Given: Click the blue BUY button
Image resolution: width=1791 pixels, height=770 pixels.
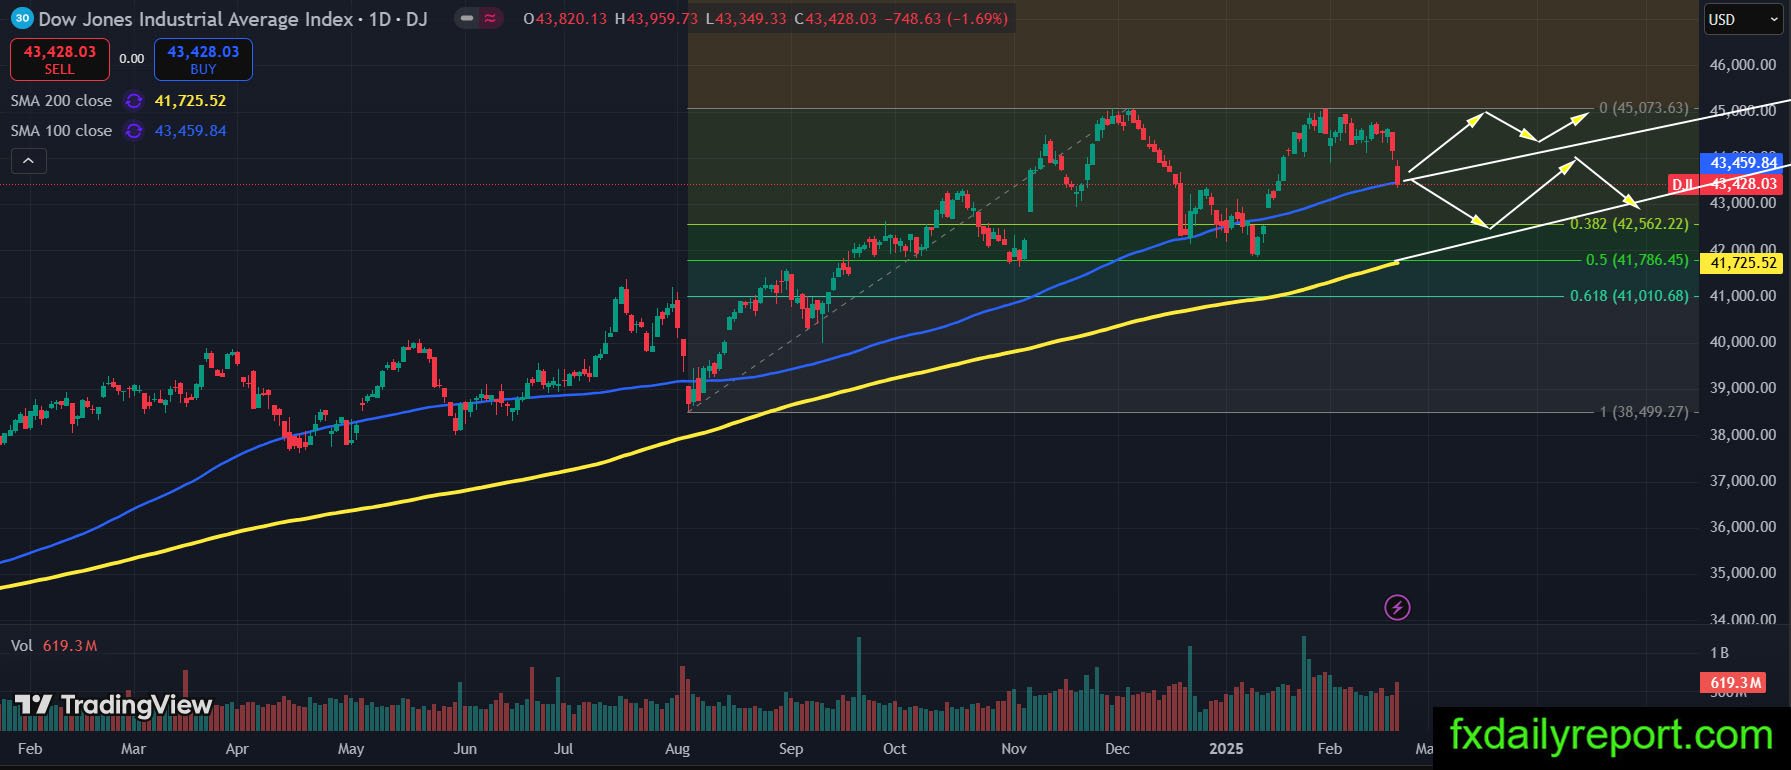Looking at the screenshot, I should pyautogui.click(x=203, y=59).
